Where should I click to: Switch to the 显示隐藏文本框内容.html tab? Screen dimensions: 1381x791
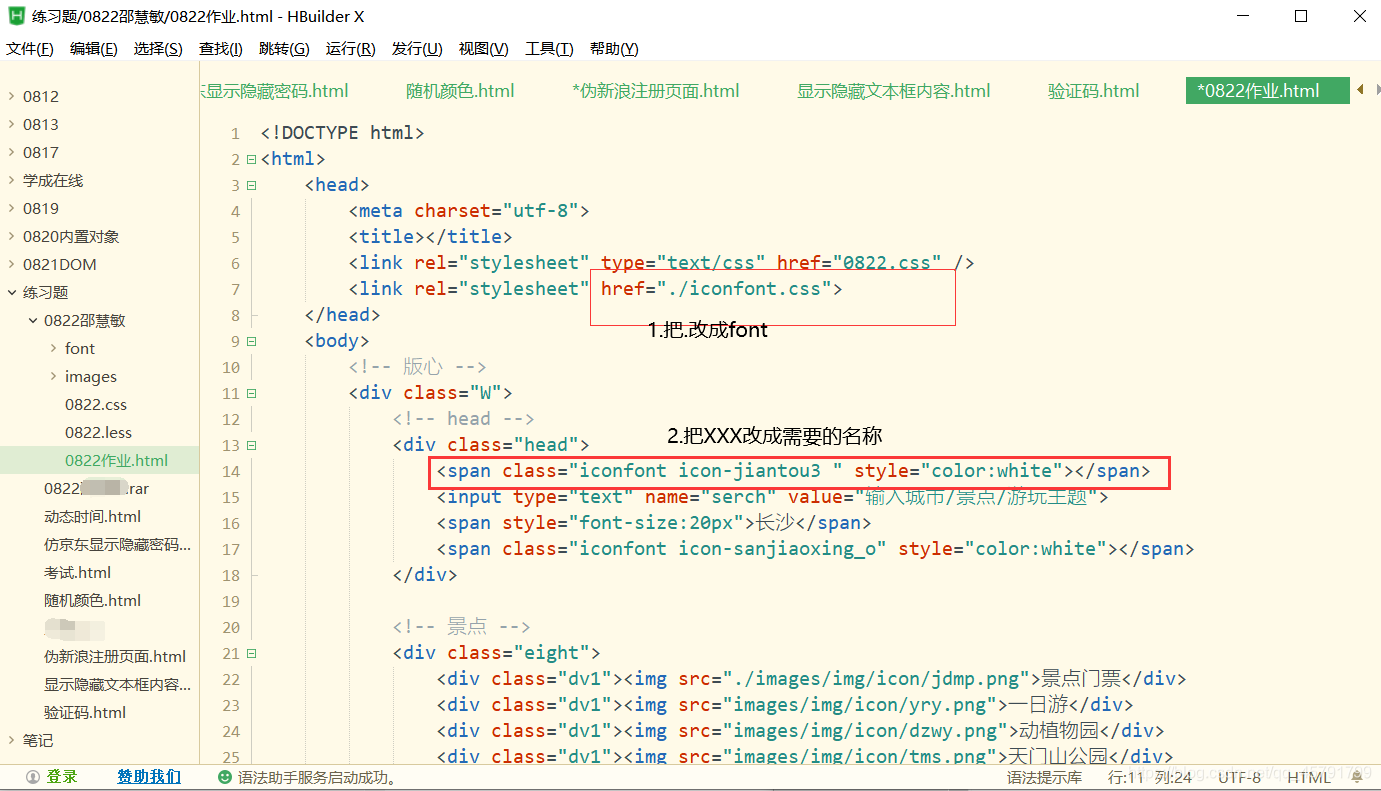tap(894, 91)
